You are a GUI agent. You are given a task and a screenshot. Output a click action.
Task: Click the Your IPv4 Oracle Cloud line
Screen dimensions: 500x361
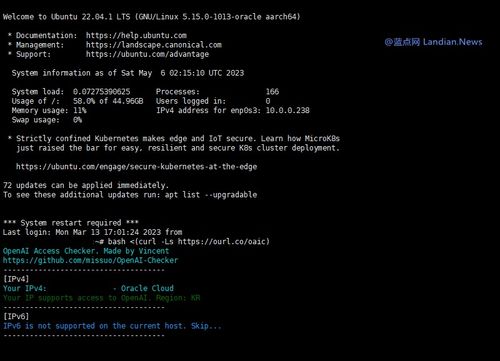pyautogui.click(x=88, y=288)
